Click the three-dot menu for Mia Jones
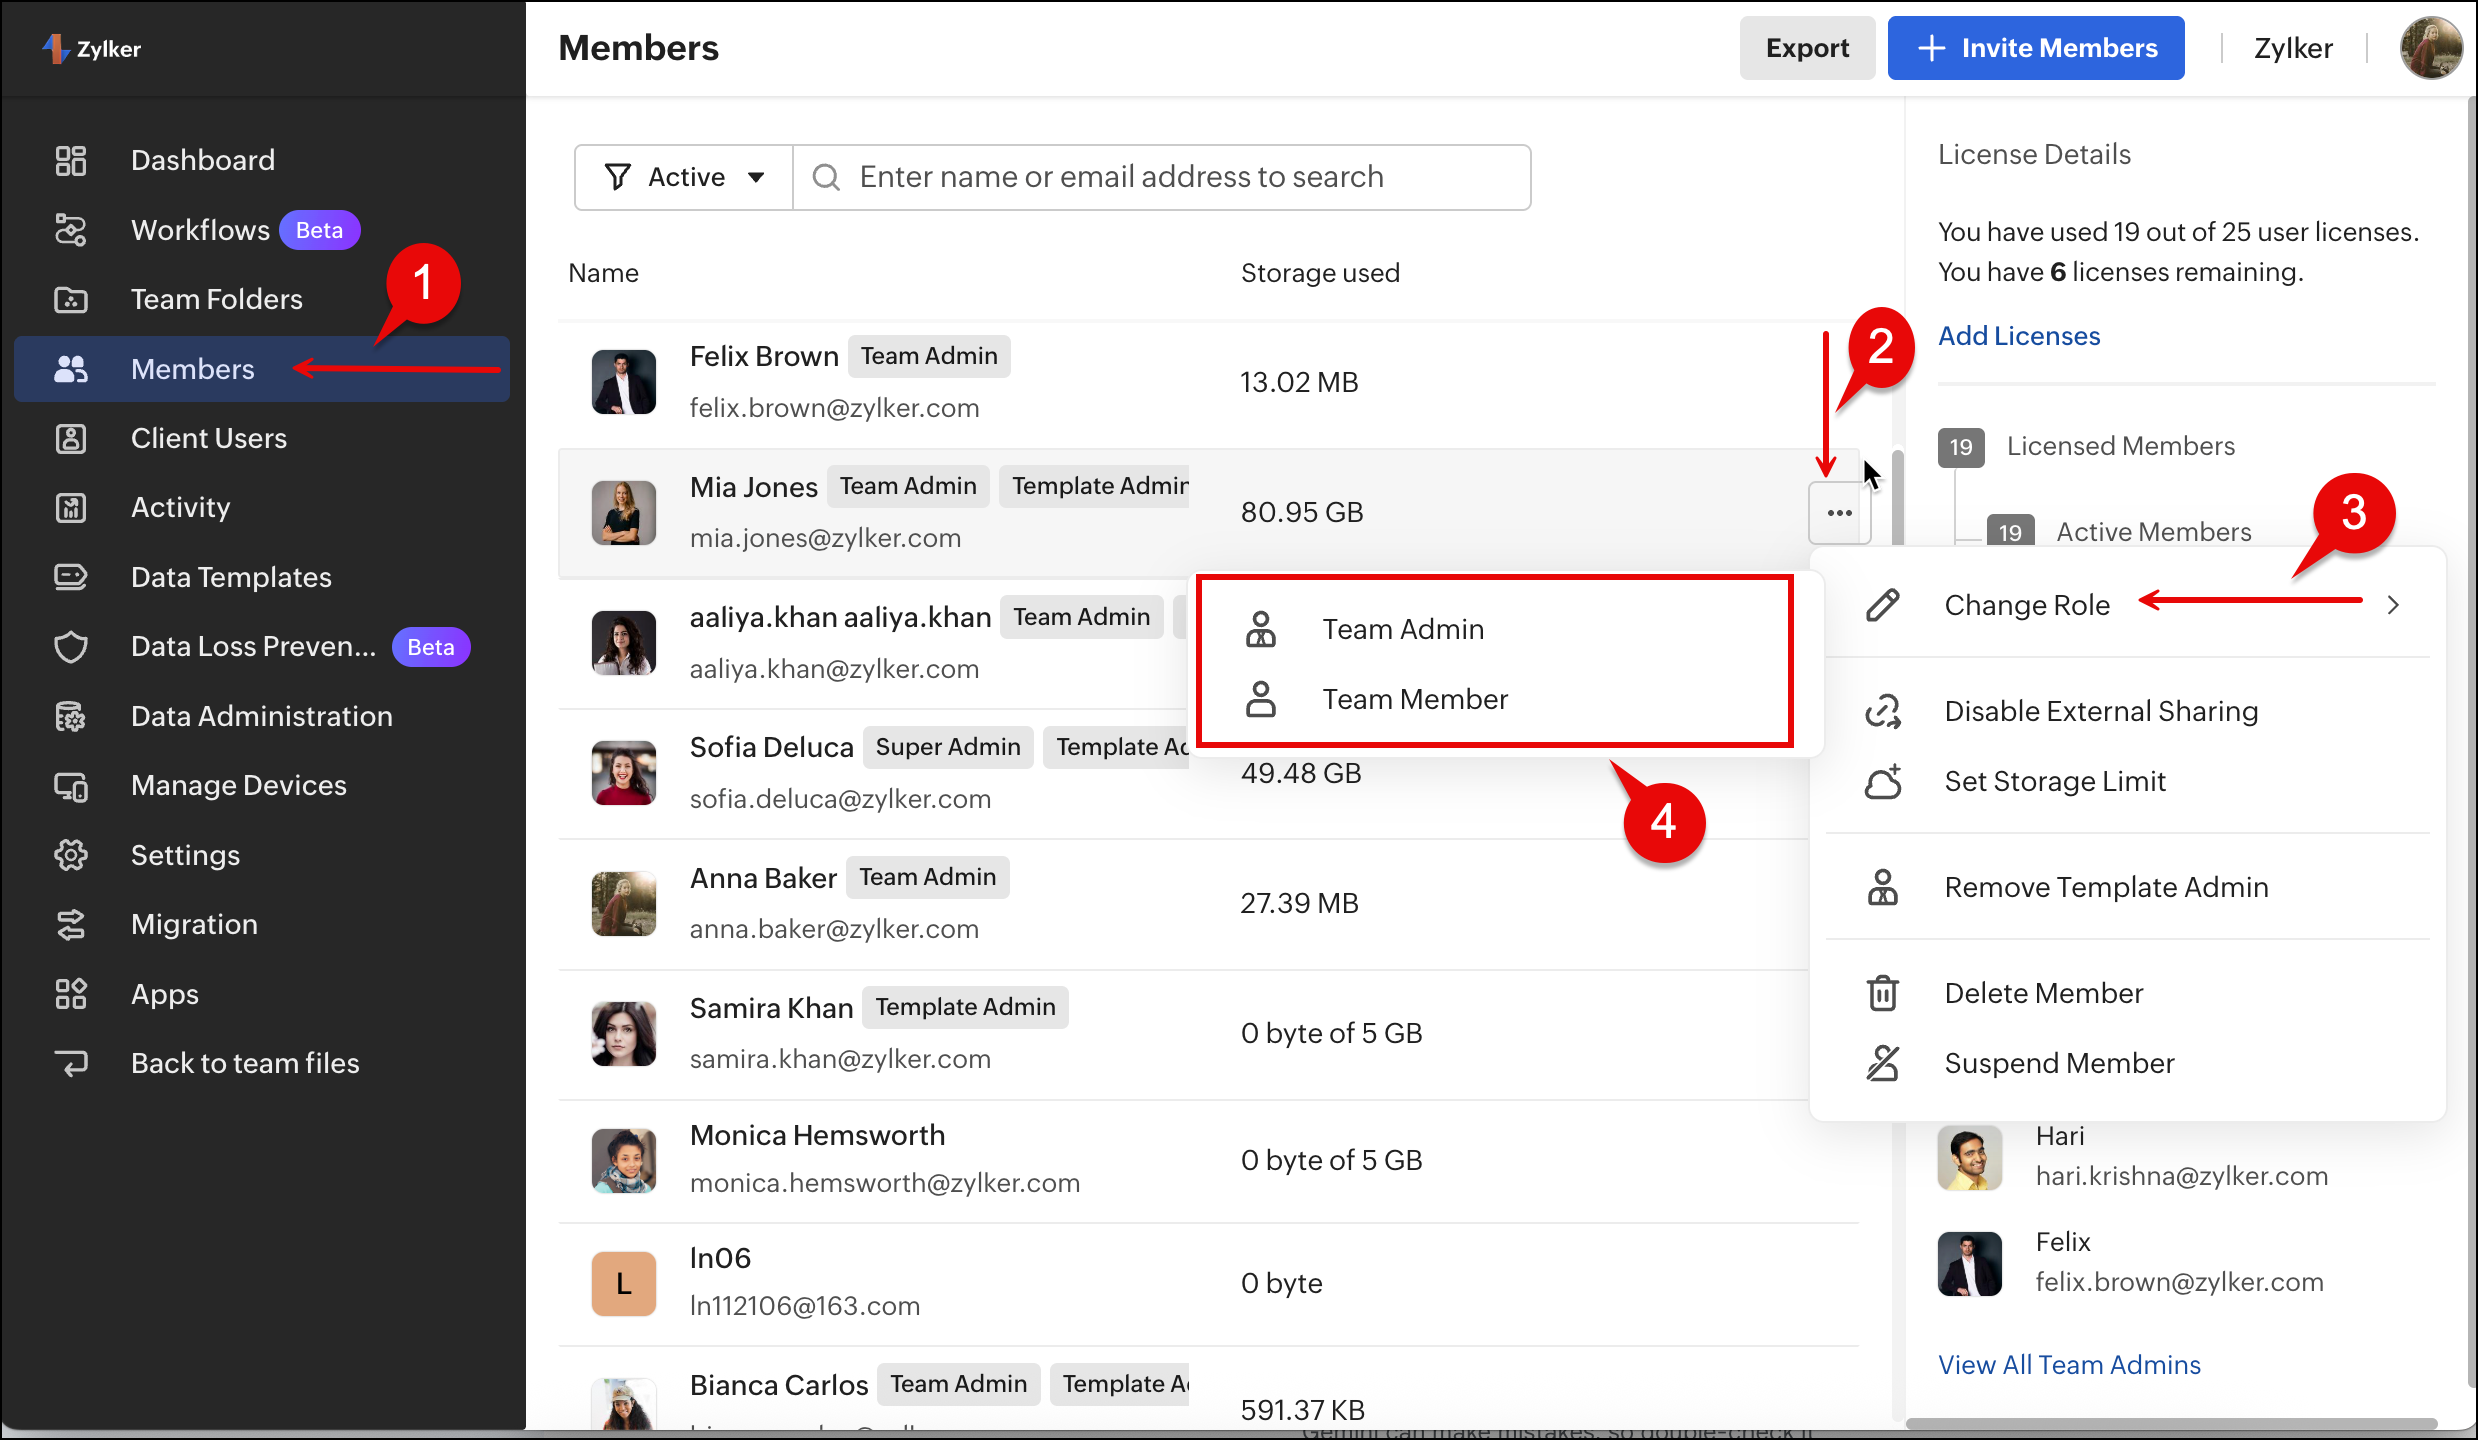The width and height of the screenshot is (2478, 1440). click(x=1839, y=513)
